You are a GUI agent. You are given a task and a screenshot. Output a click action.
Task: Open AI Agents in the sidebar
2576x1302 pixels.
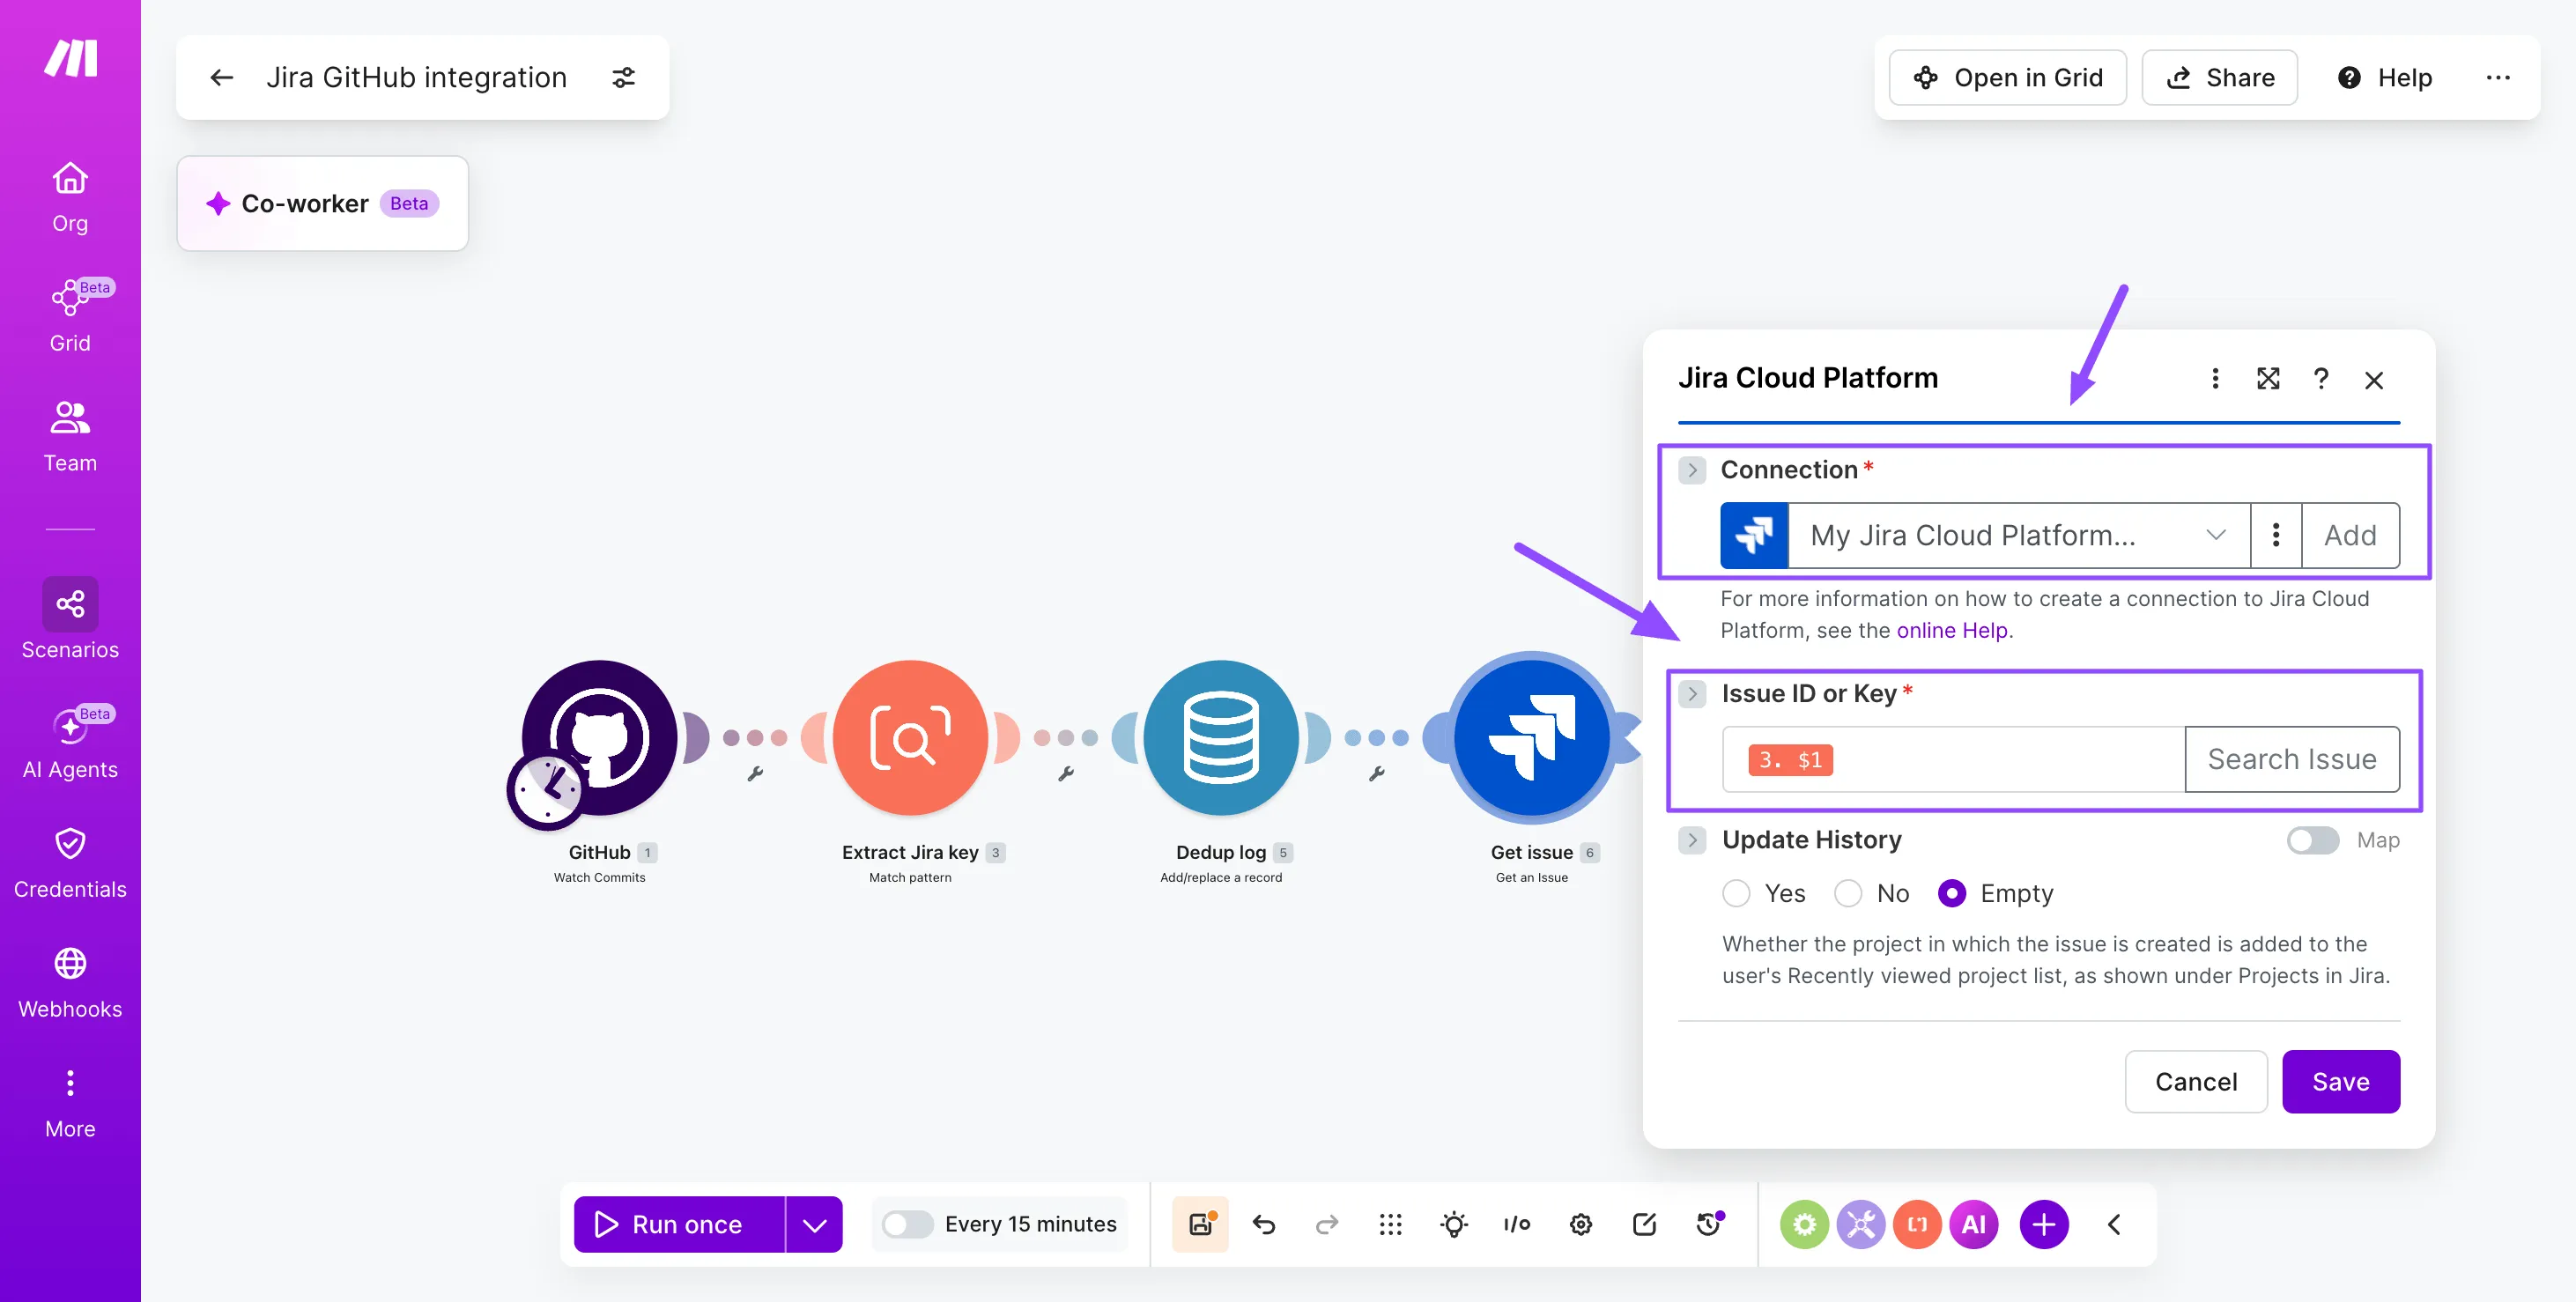(70, 742)
